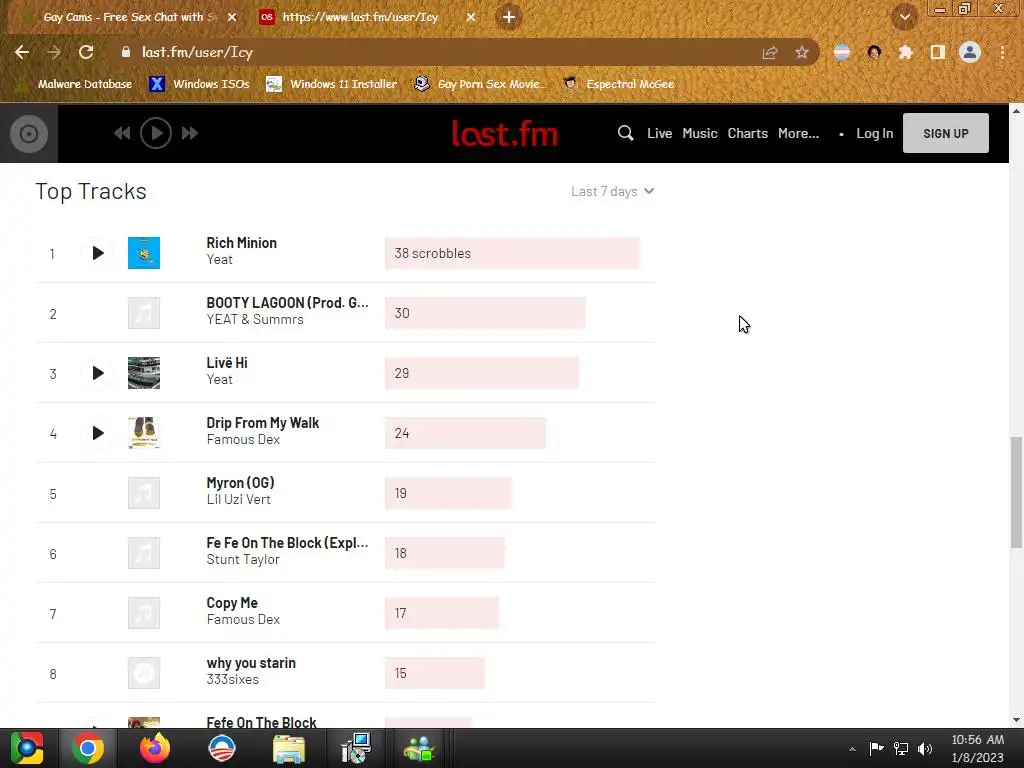This screenshot has height=768, width=1024.
Task: Open Drip From My Walk track link
Action: 263,423
